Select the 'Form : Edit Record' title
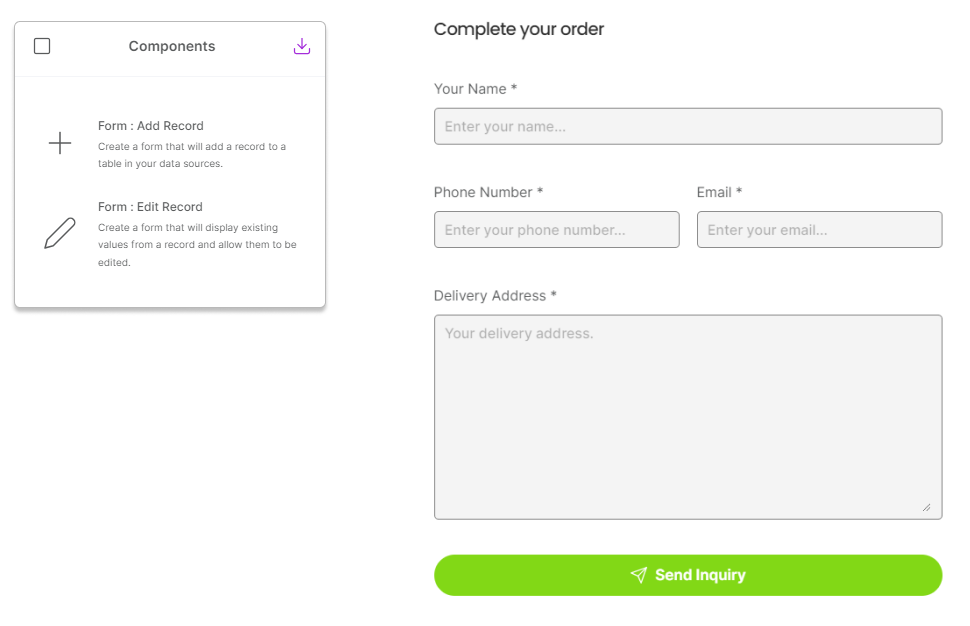 pos(150,207)
